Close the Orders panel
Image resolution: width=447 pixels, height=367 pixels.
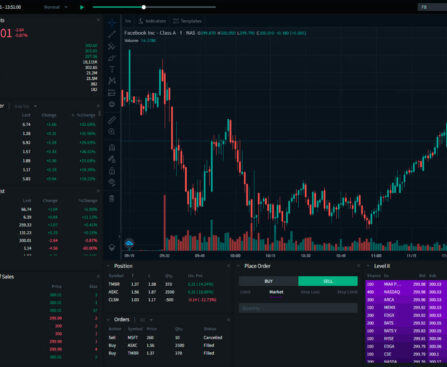(229, 320)
